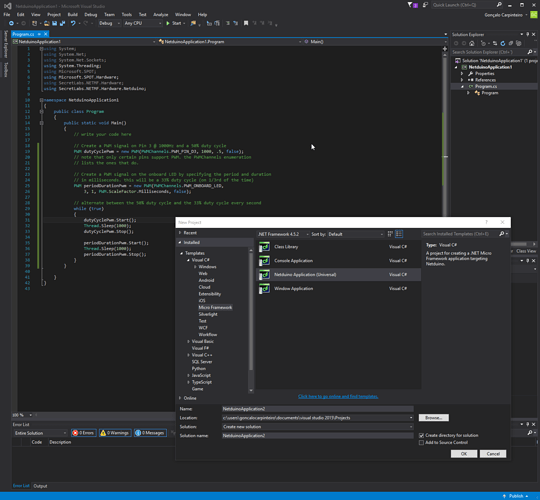Click the Open File folder icon in the toolbar
Viewport: 540px width, 500px height.
[46, 23]
